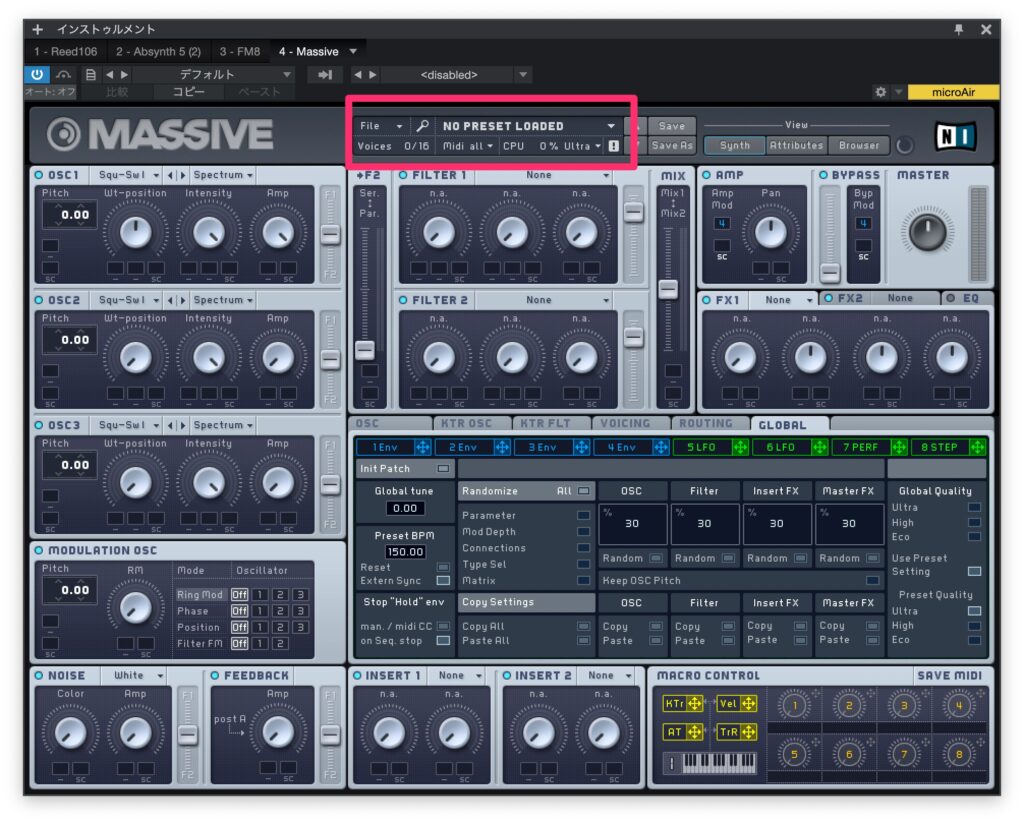
Task: Click the plugin power bypass icon
Action: (36, 75)
